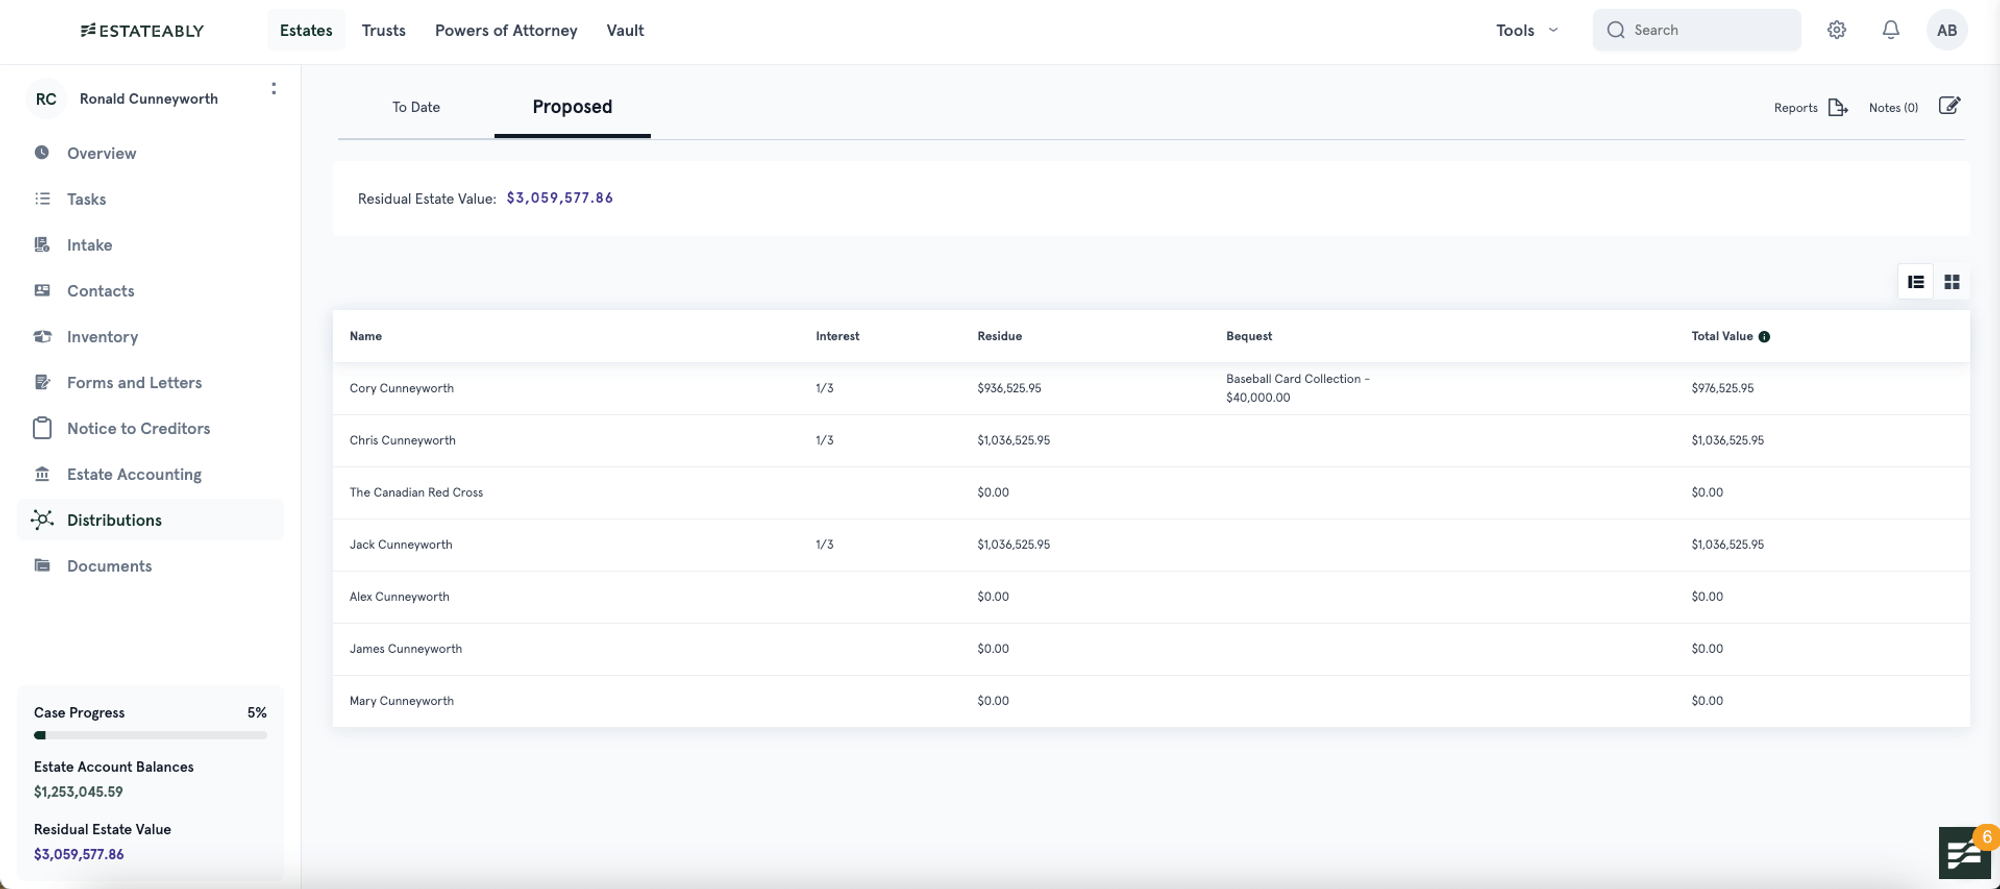Image resolution: width=2000 pixels, height=889 pixels.
Task: Click Cory's total value $976,525.95
Action: [x=1722, y=388]
